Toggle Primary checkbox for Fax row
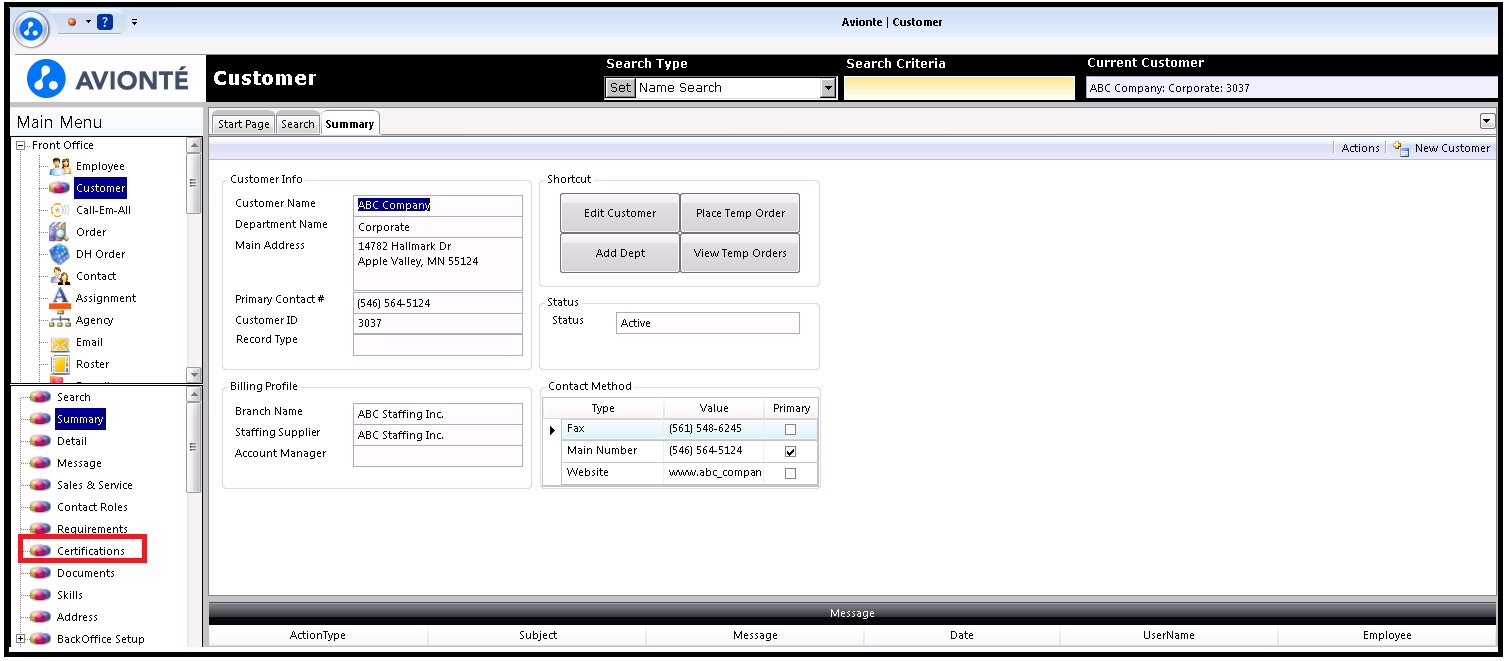The width and height of the screenshot is (1509, 661). tap(791, 429)
